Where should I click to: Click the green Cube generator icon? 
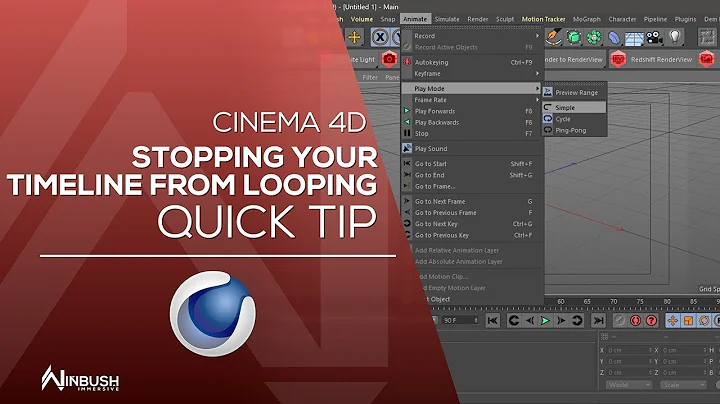tap(574, 37)
